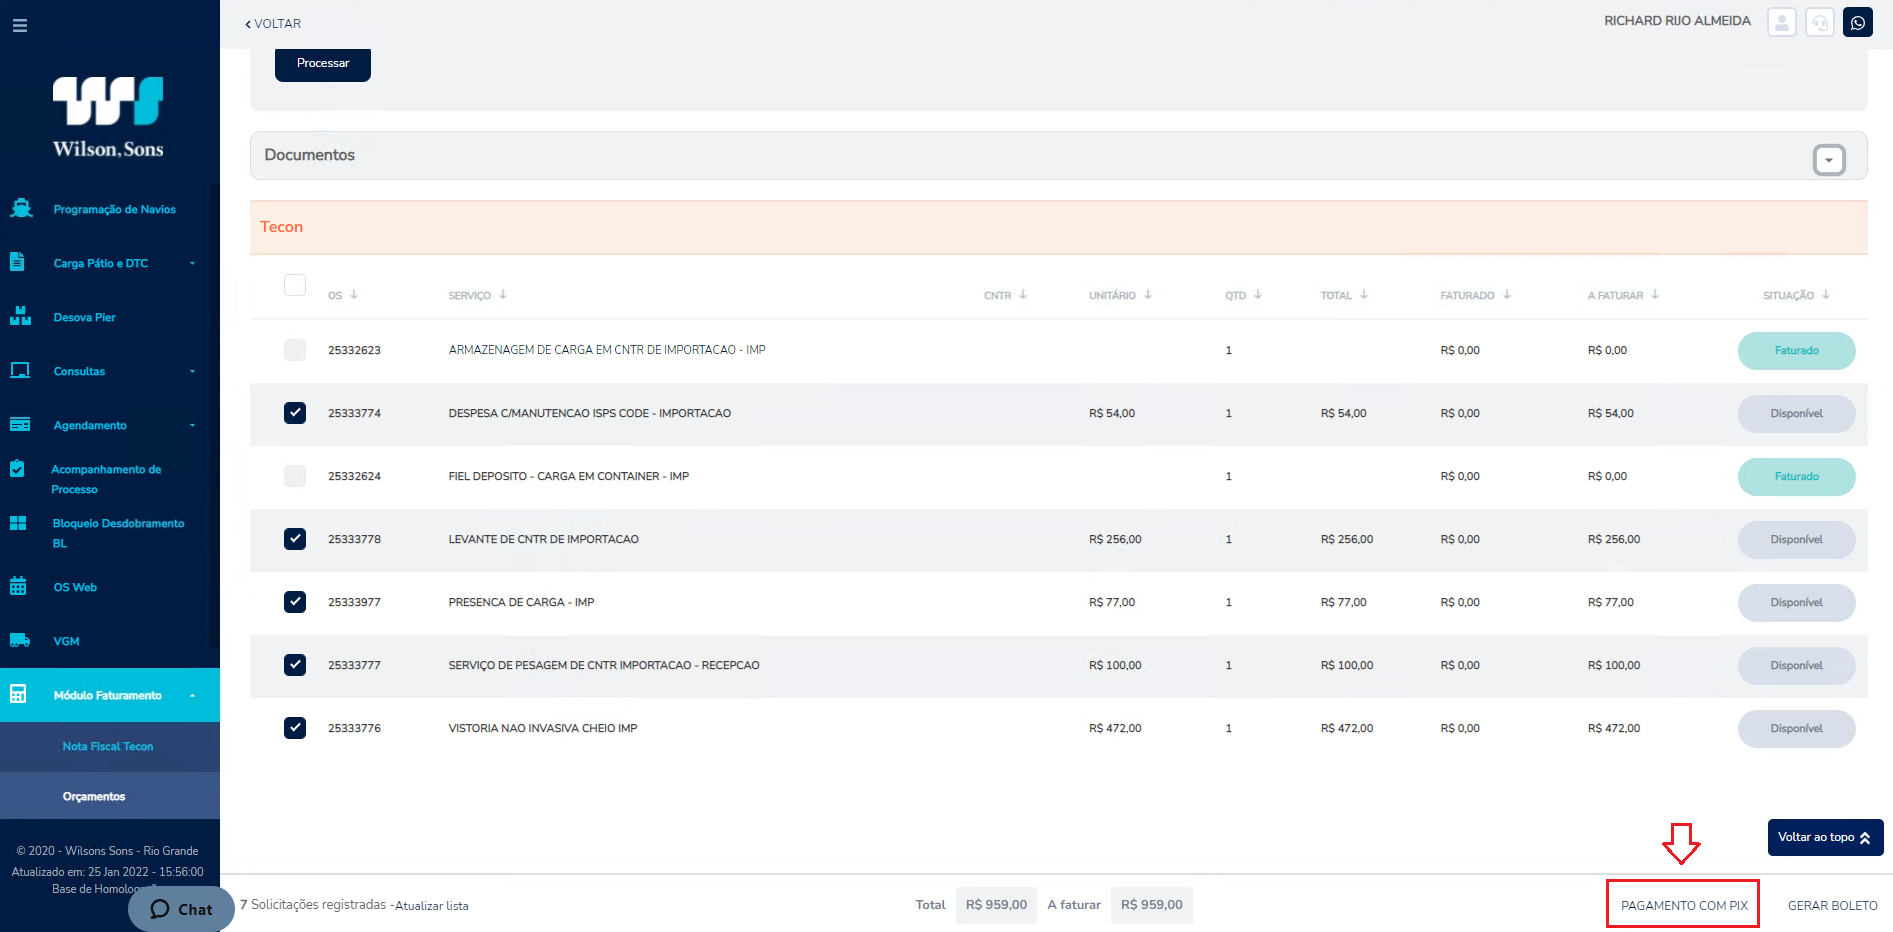Click the WhatsApp icon in header
Screen dimensions: 1893x932
click(x=1858, y=22)
